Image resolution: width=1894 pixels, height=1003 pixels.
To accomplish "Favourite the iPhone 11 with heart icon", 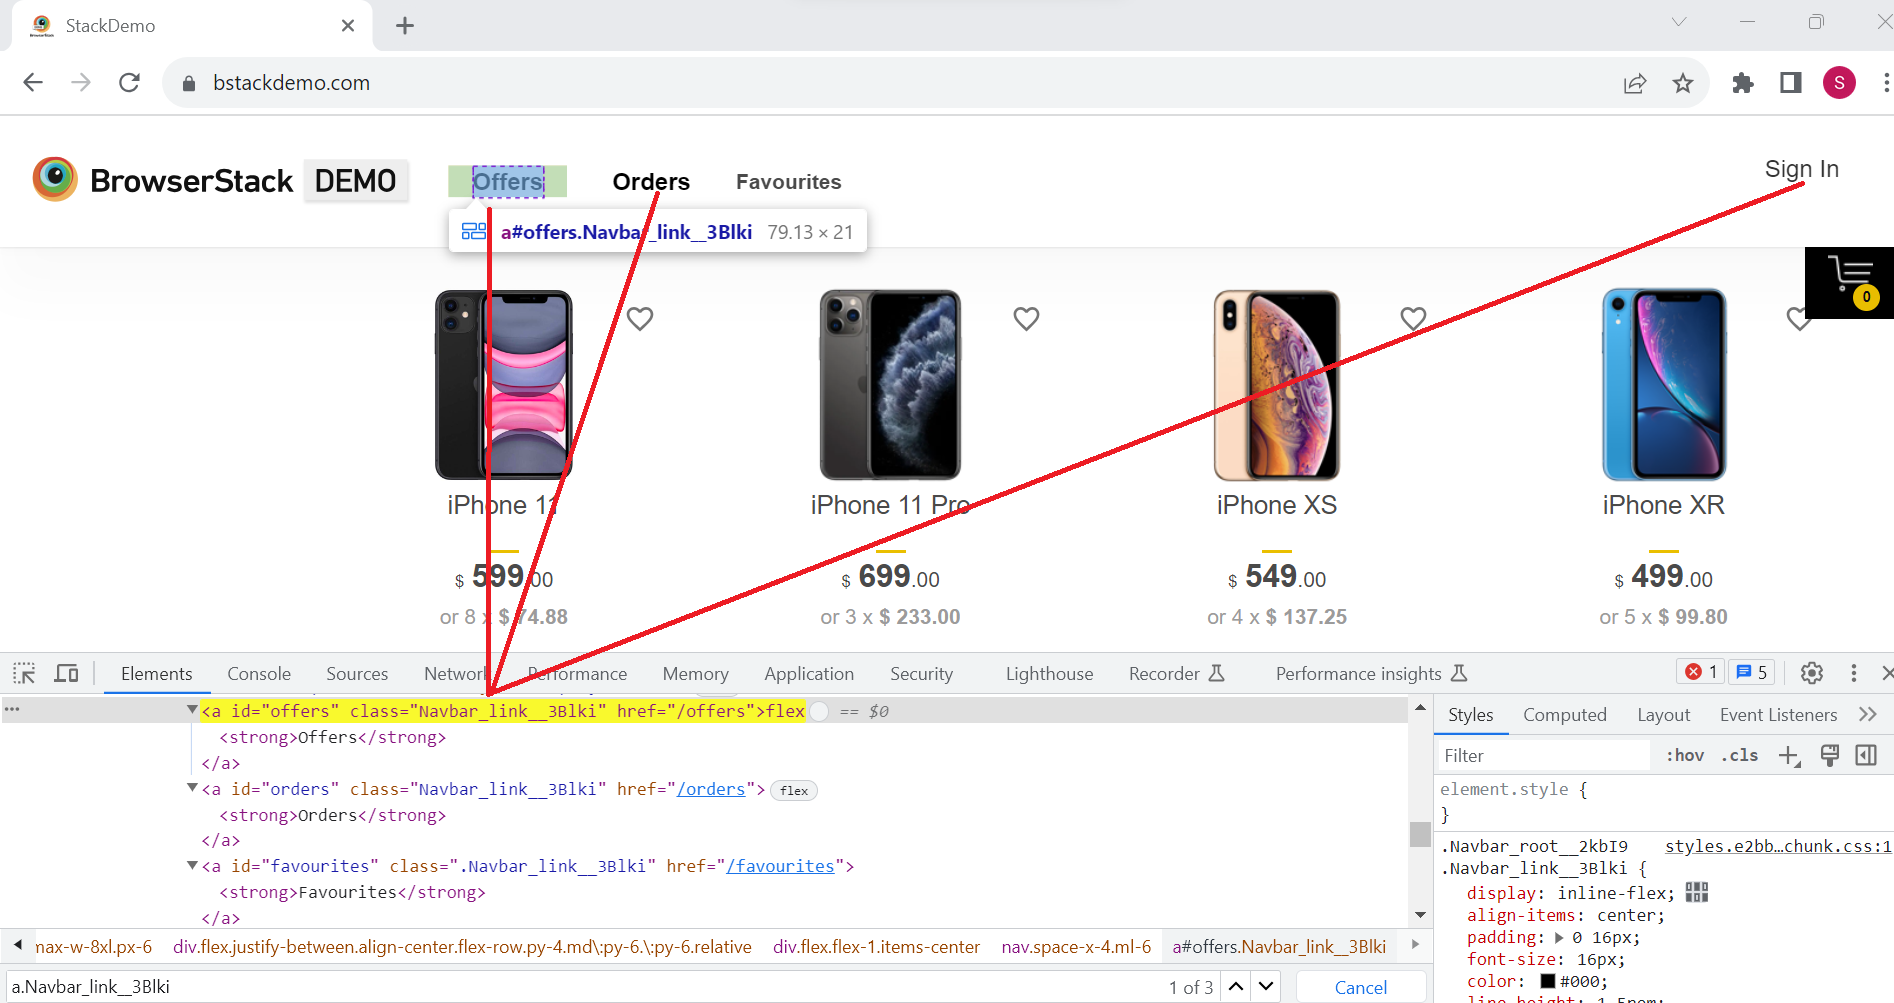I will pos(640,319).
